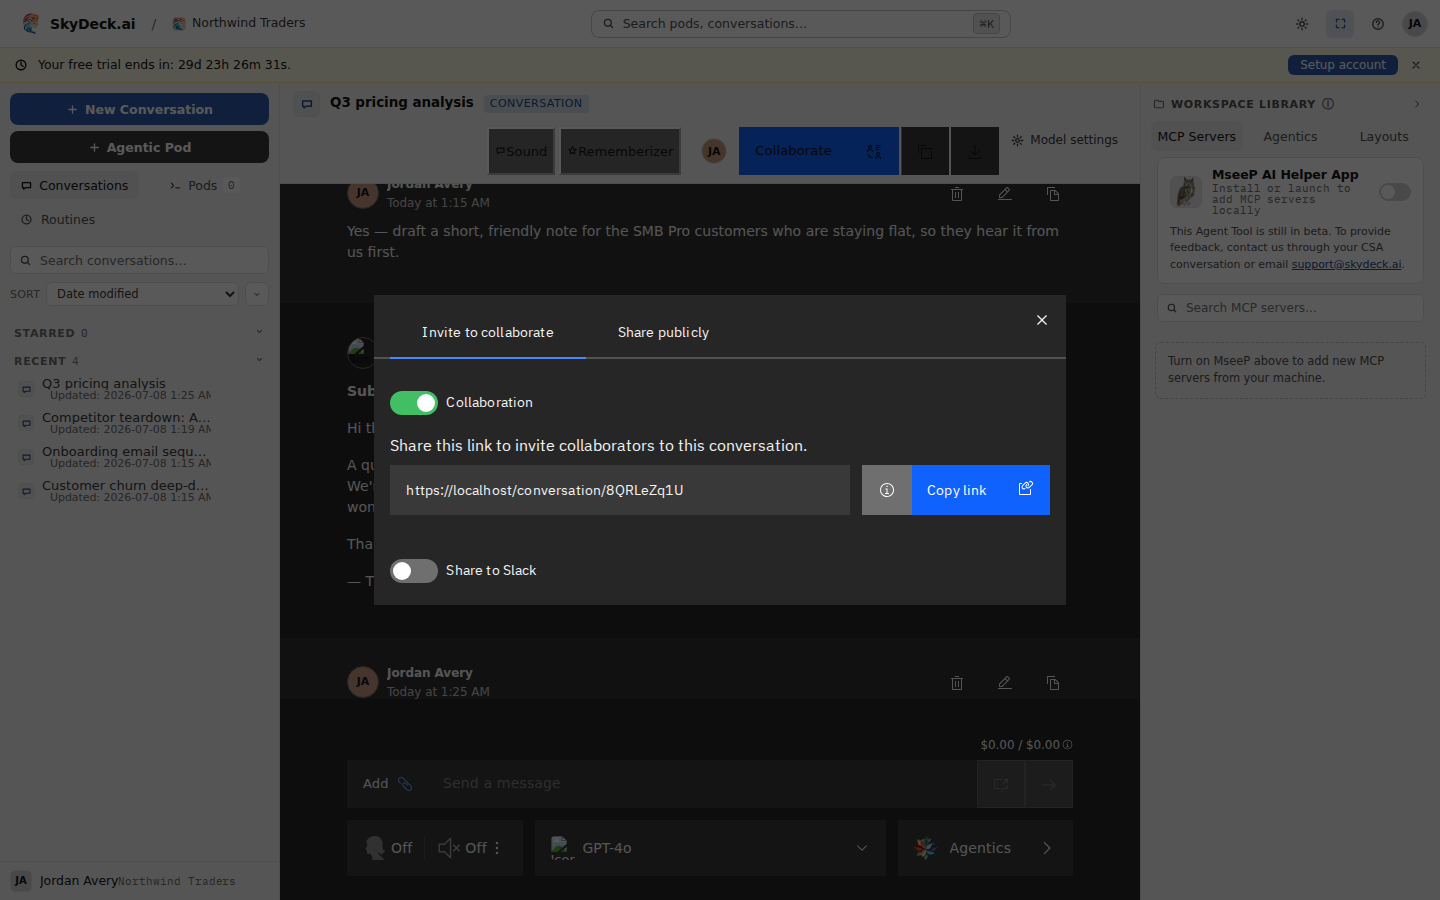Click the icon left of send arrow

coord(1001,784)
